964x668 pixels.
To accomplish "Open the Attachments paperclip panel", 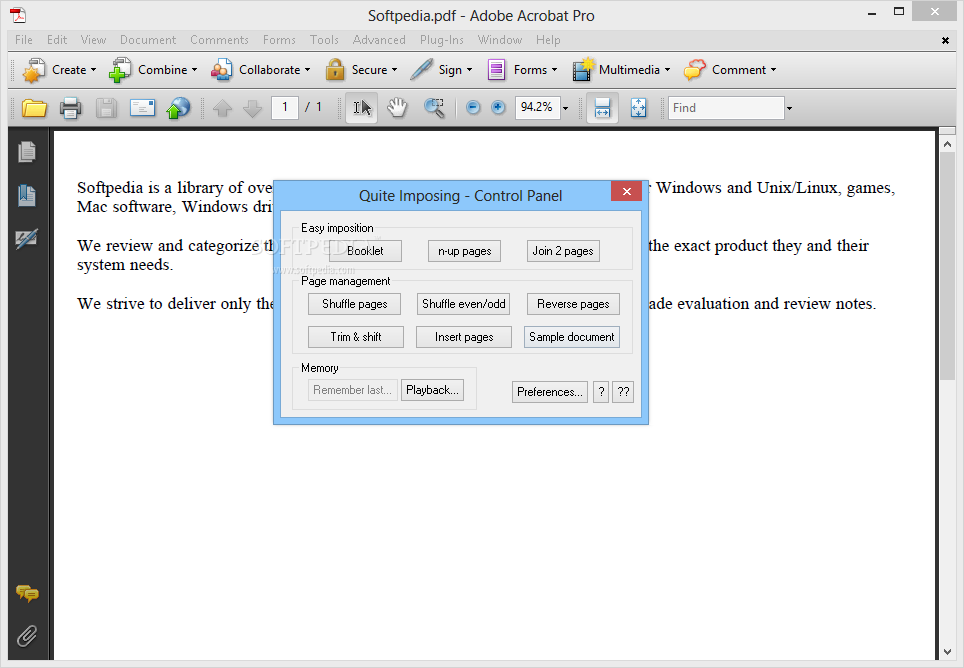I will coord(26,636).
